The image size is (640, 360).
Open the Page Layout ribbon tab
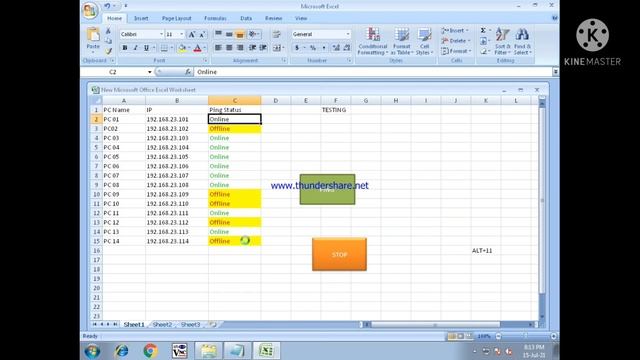pyautogui.click(x=176, y=18)
